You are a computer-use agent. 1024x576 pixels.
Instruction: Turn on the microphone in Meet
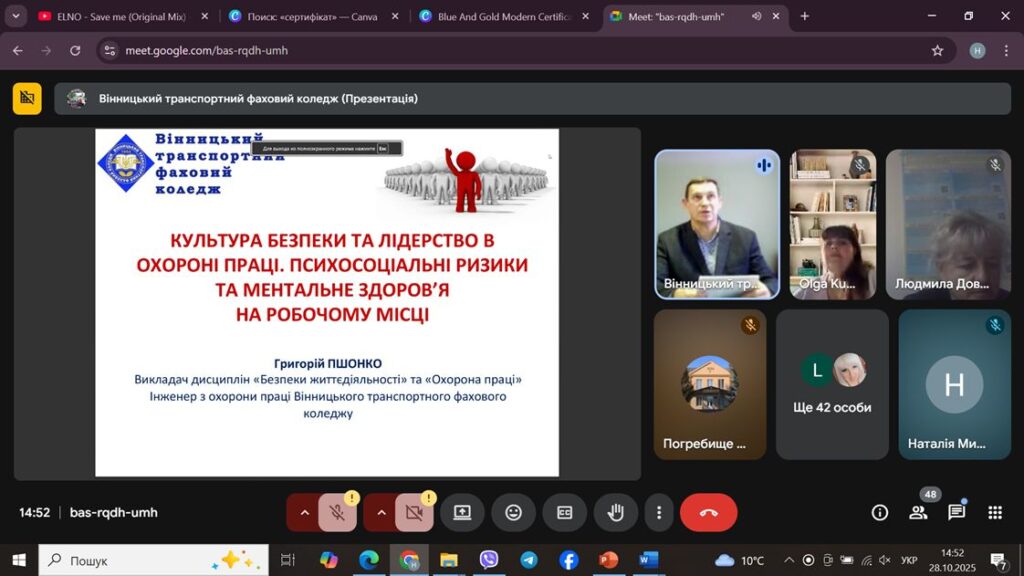click(338, 513)
